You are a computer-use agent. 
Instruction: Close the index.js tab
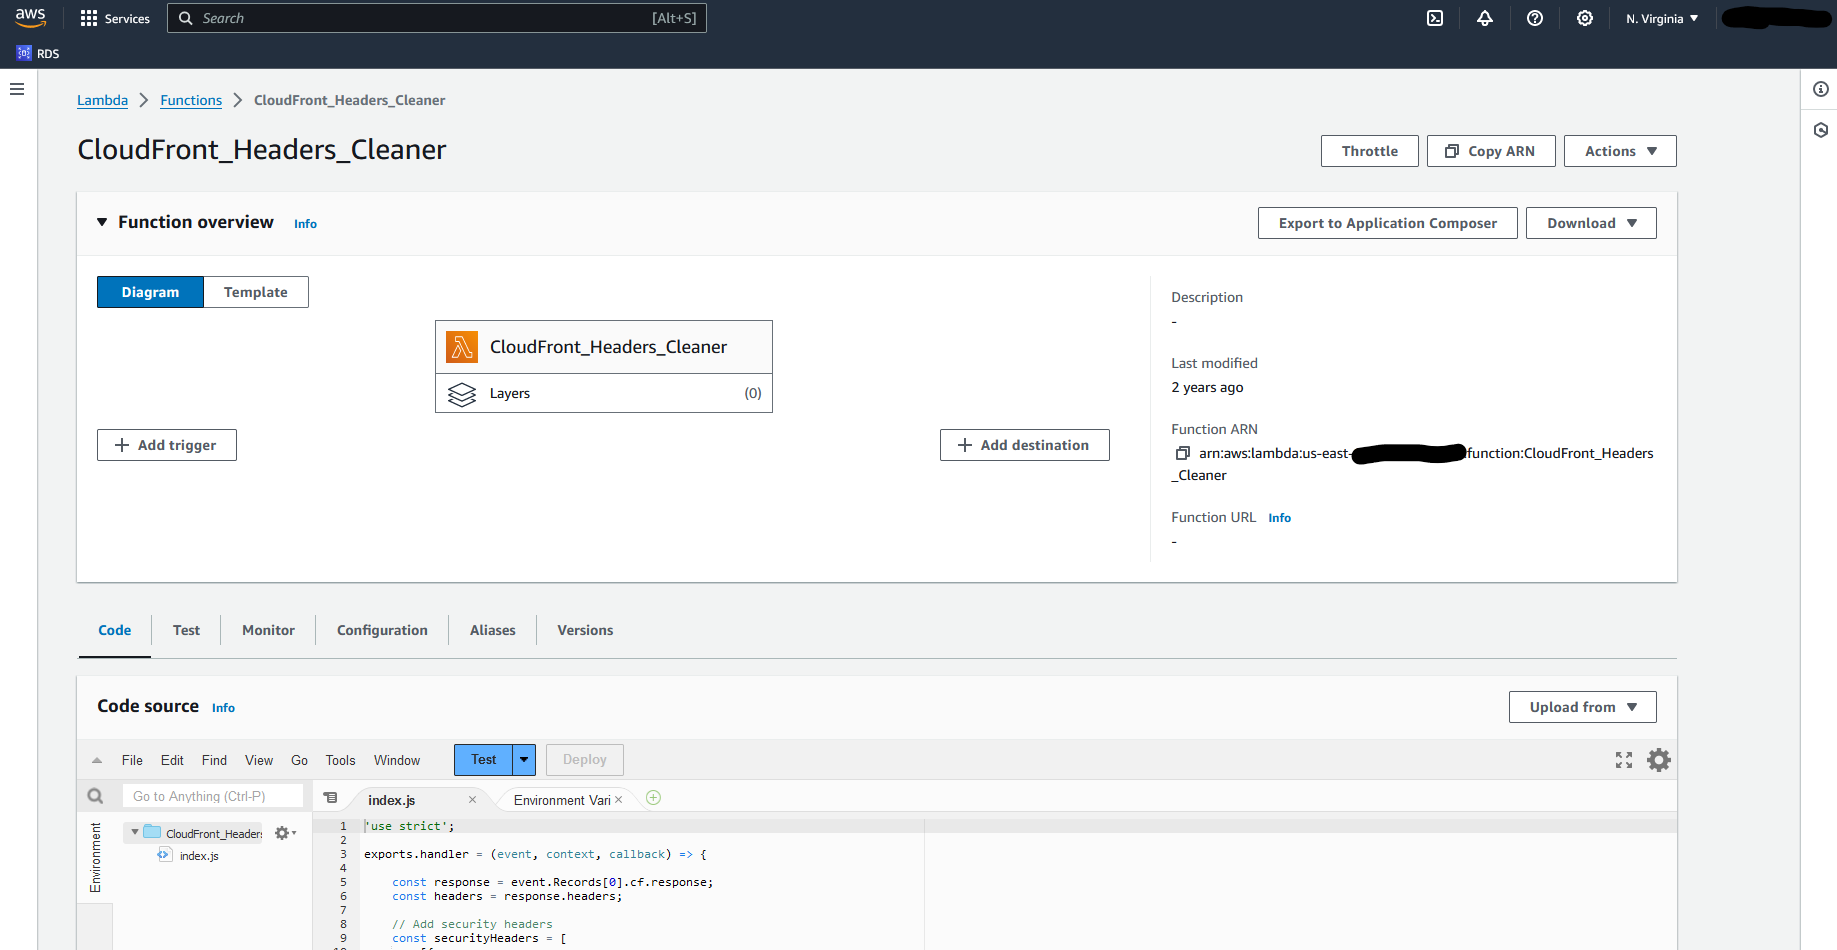[x=472, y=800]
